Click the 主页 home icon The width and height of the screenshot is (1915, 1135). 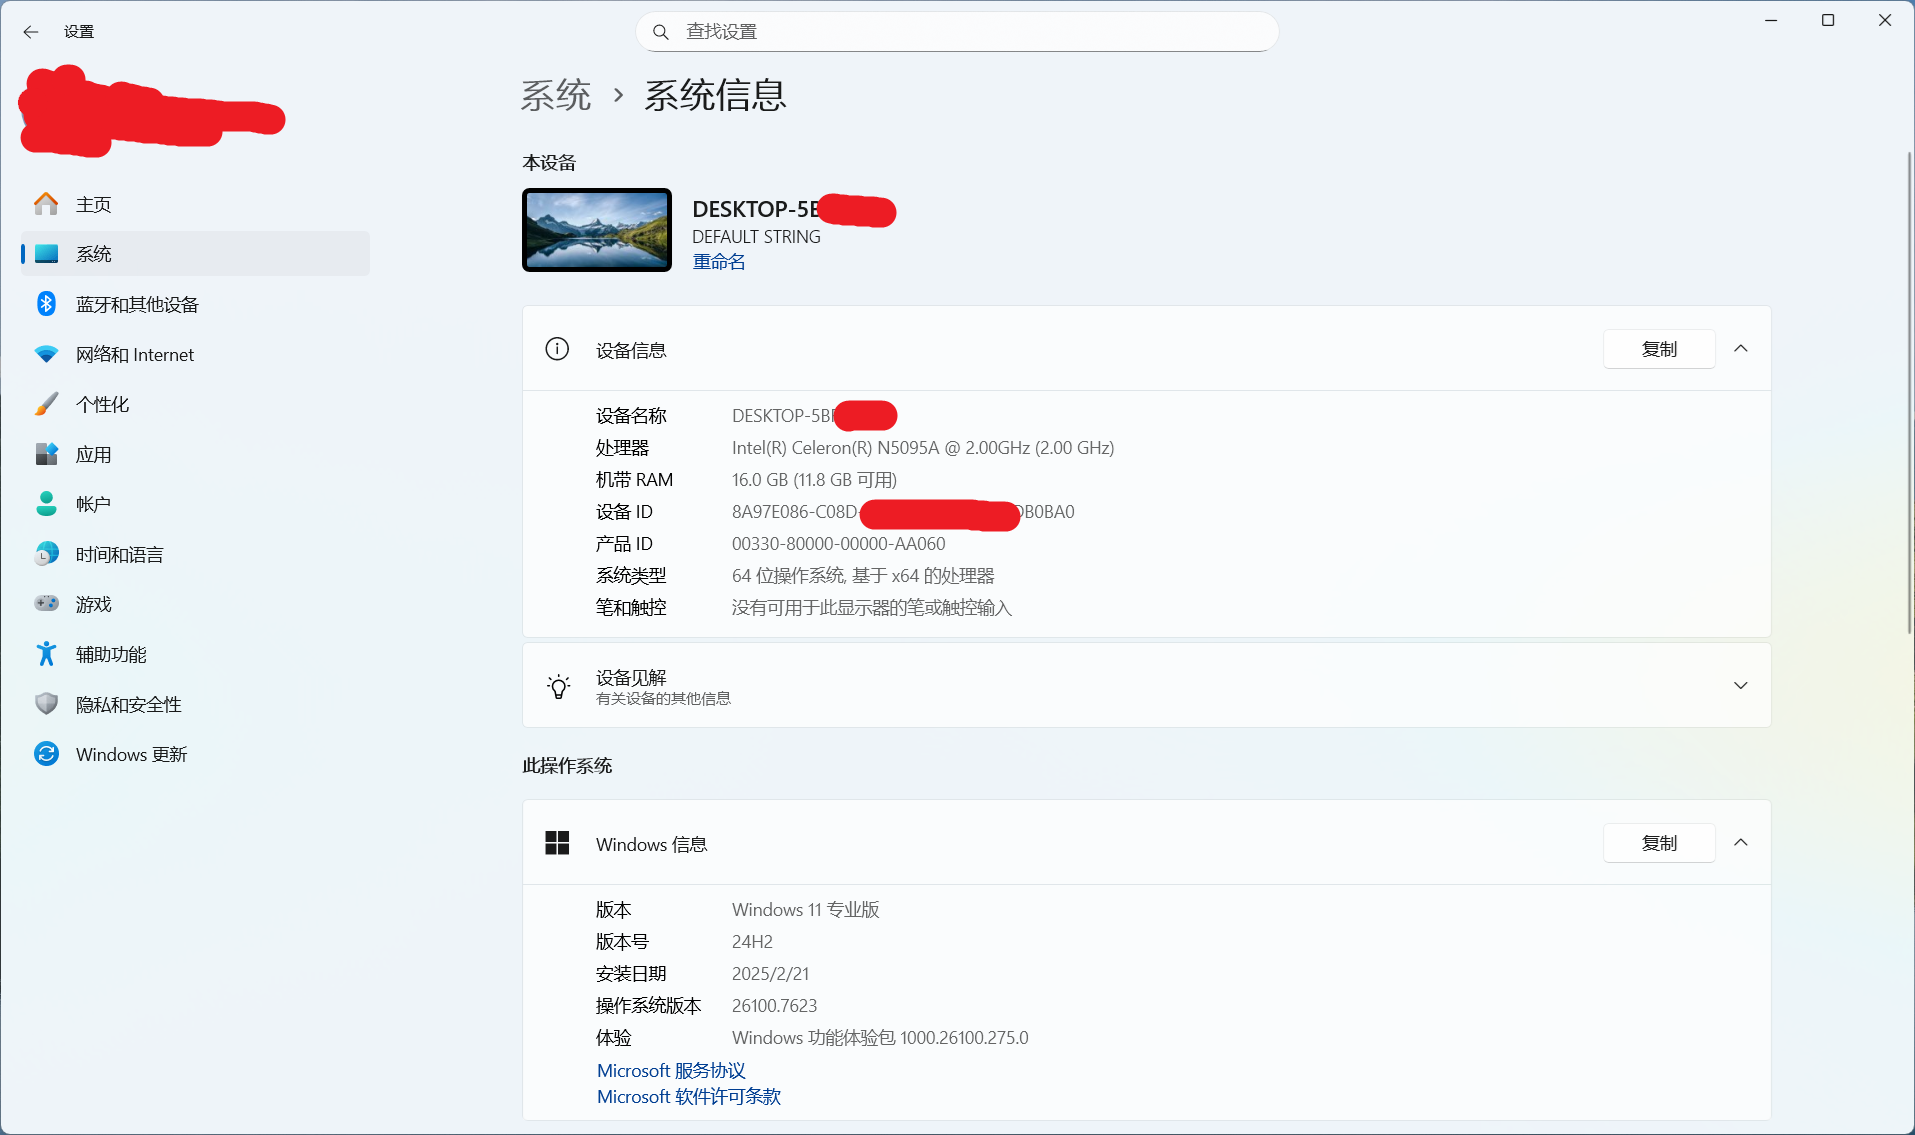(x=46, y=204)
